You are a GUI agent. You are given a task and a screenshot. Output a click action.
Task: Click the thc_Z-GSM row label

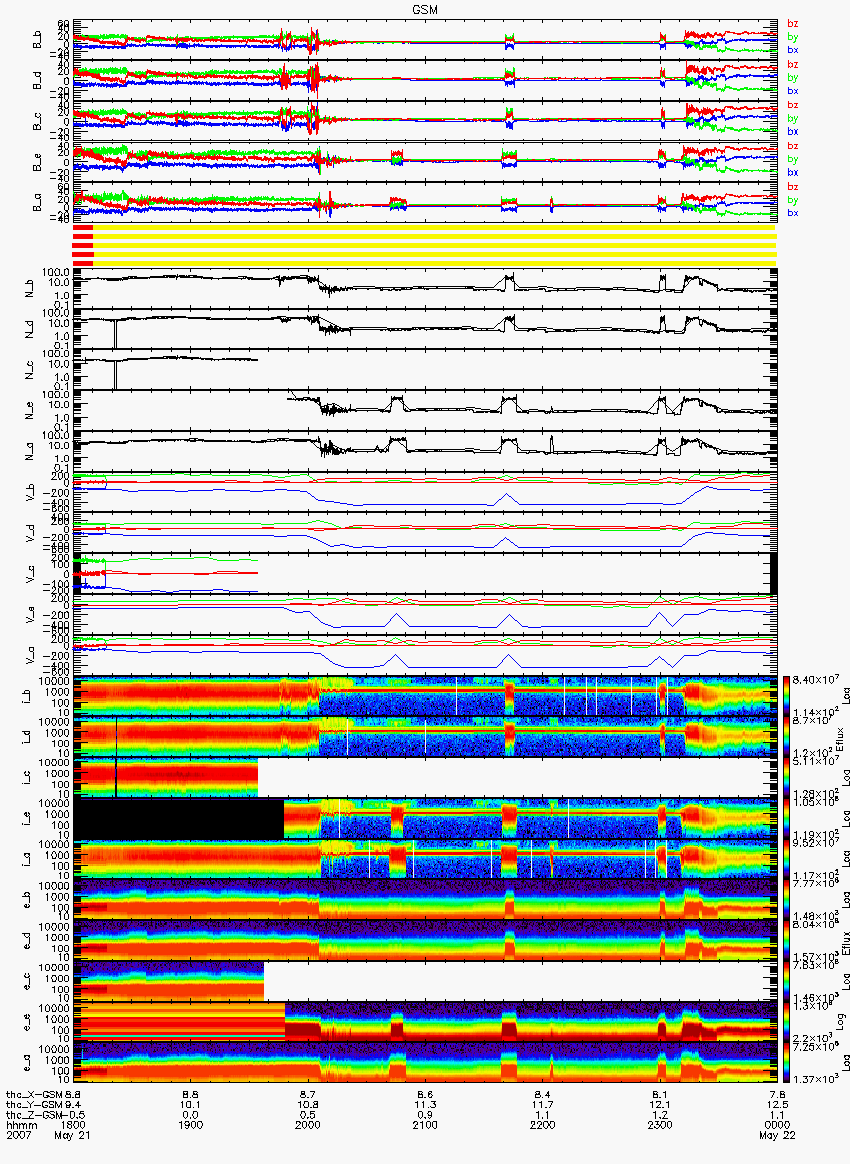34,1114
